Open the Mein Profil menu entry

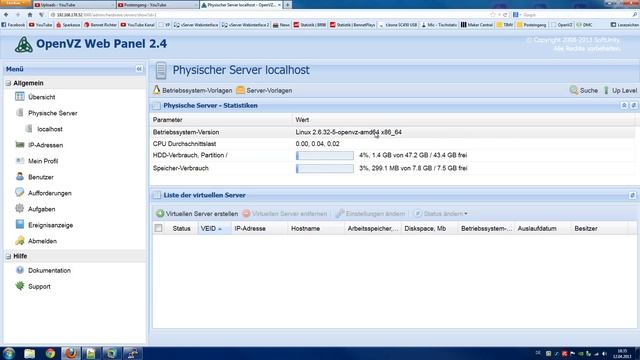click(x=43, y=161)
